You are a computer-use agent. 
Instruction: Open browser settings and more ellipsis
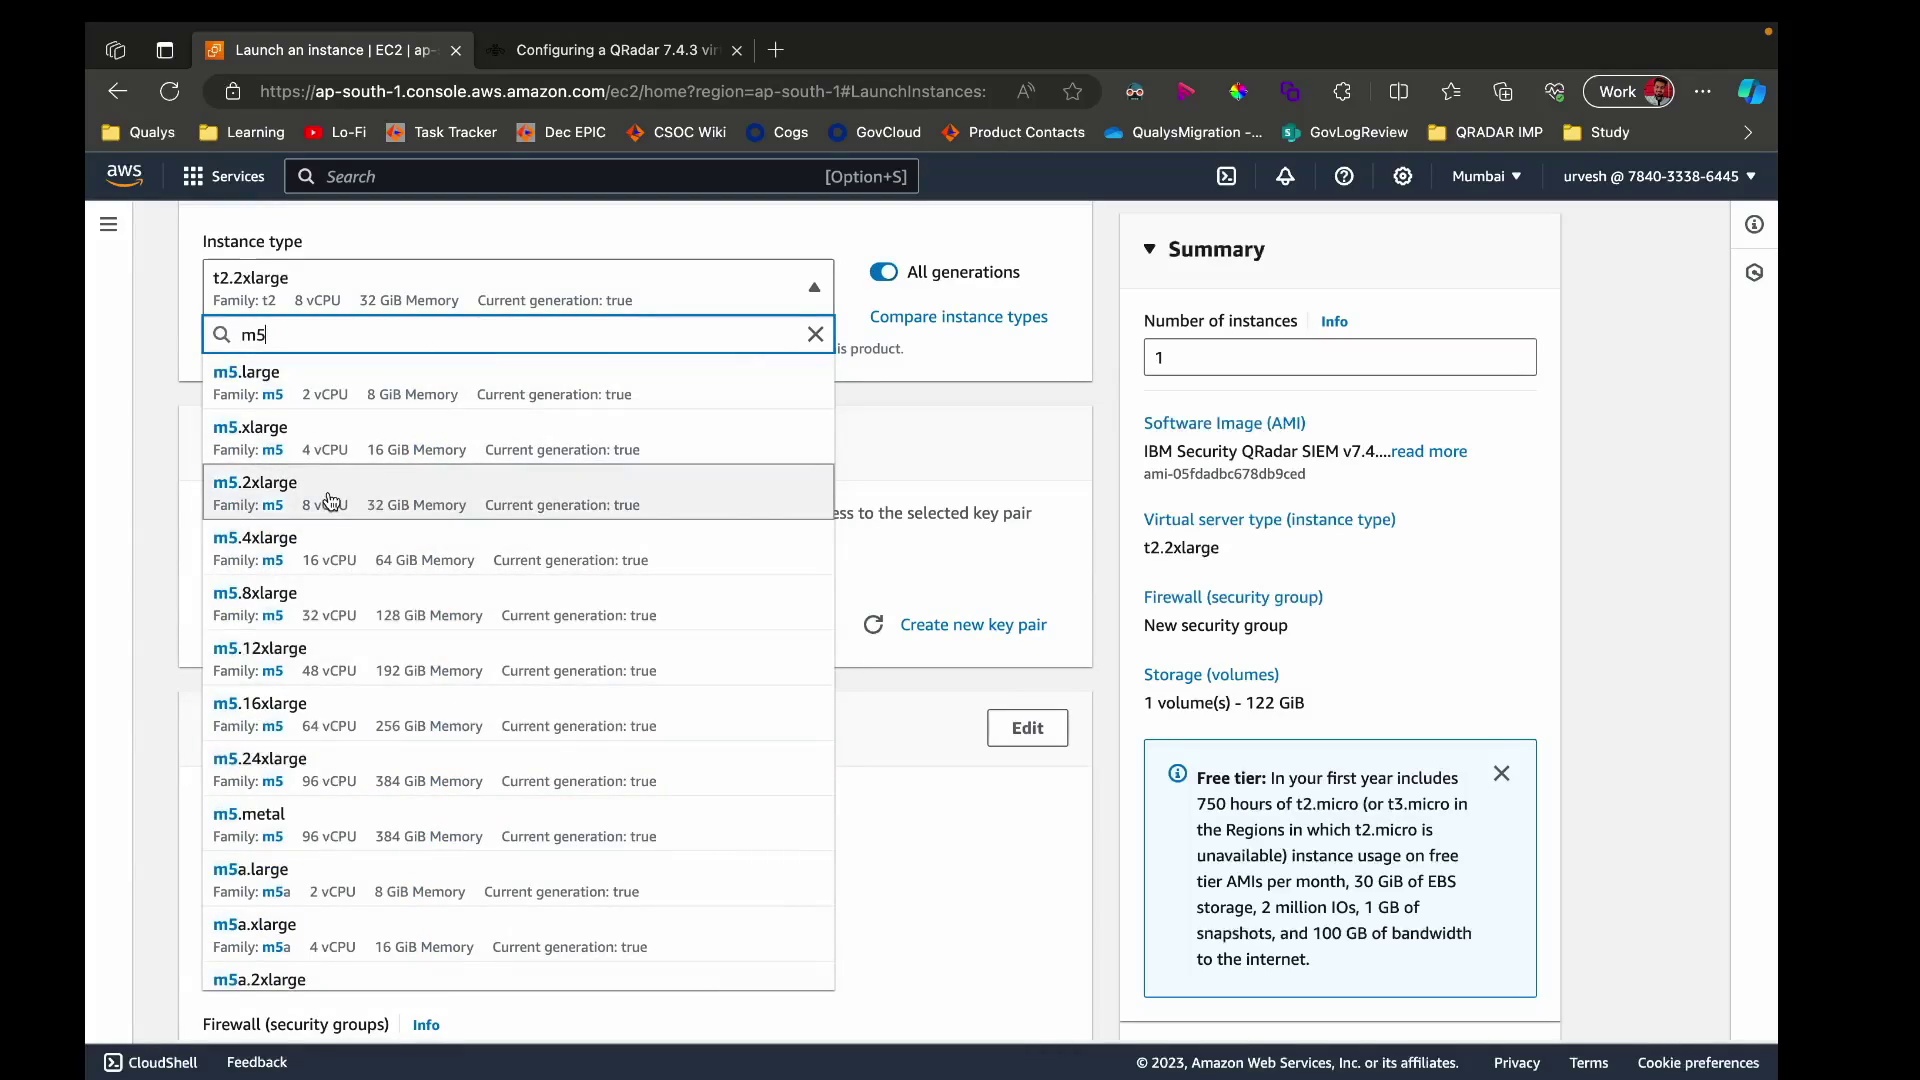1703,91
